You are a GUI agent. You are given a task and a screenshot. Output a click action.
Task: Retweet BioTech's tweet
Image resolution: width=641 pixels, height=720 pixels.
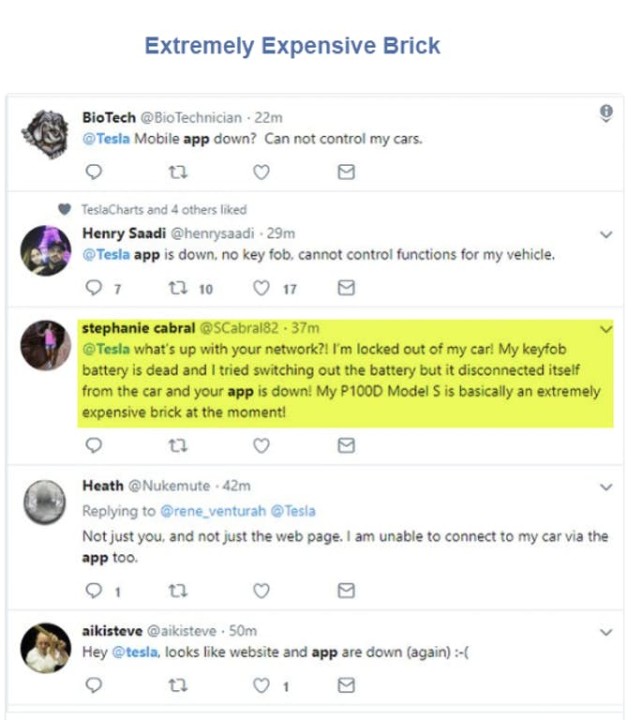click(177, 172)
